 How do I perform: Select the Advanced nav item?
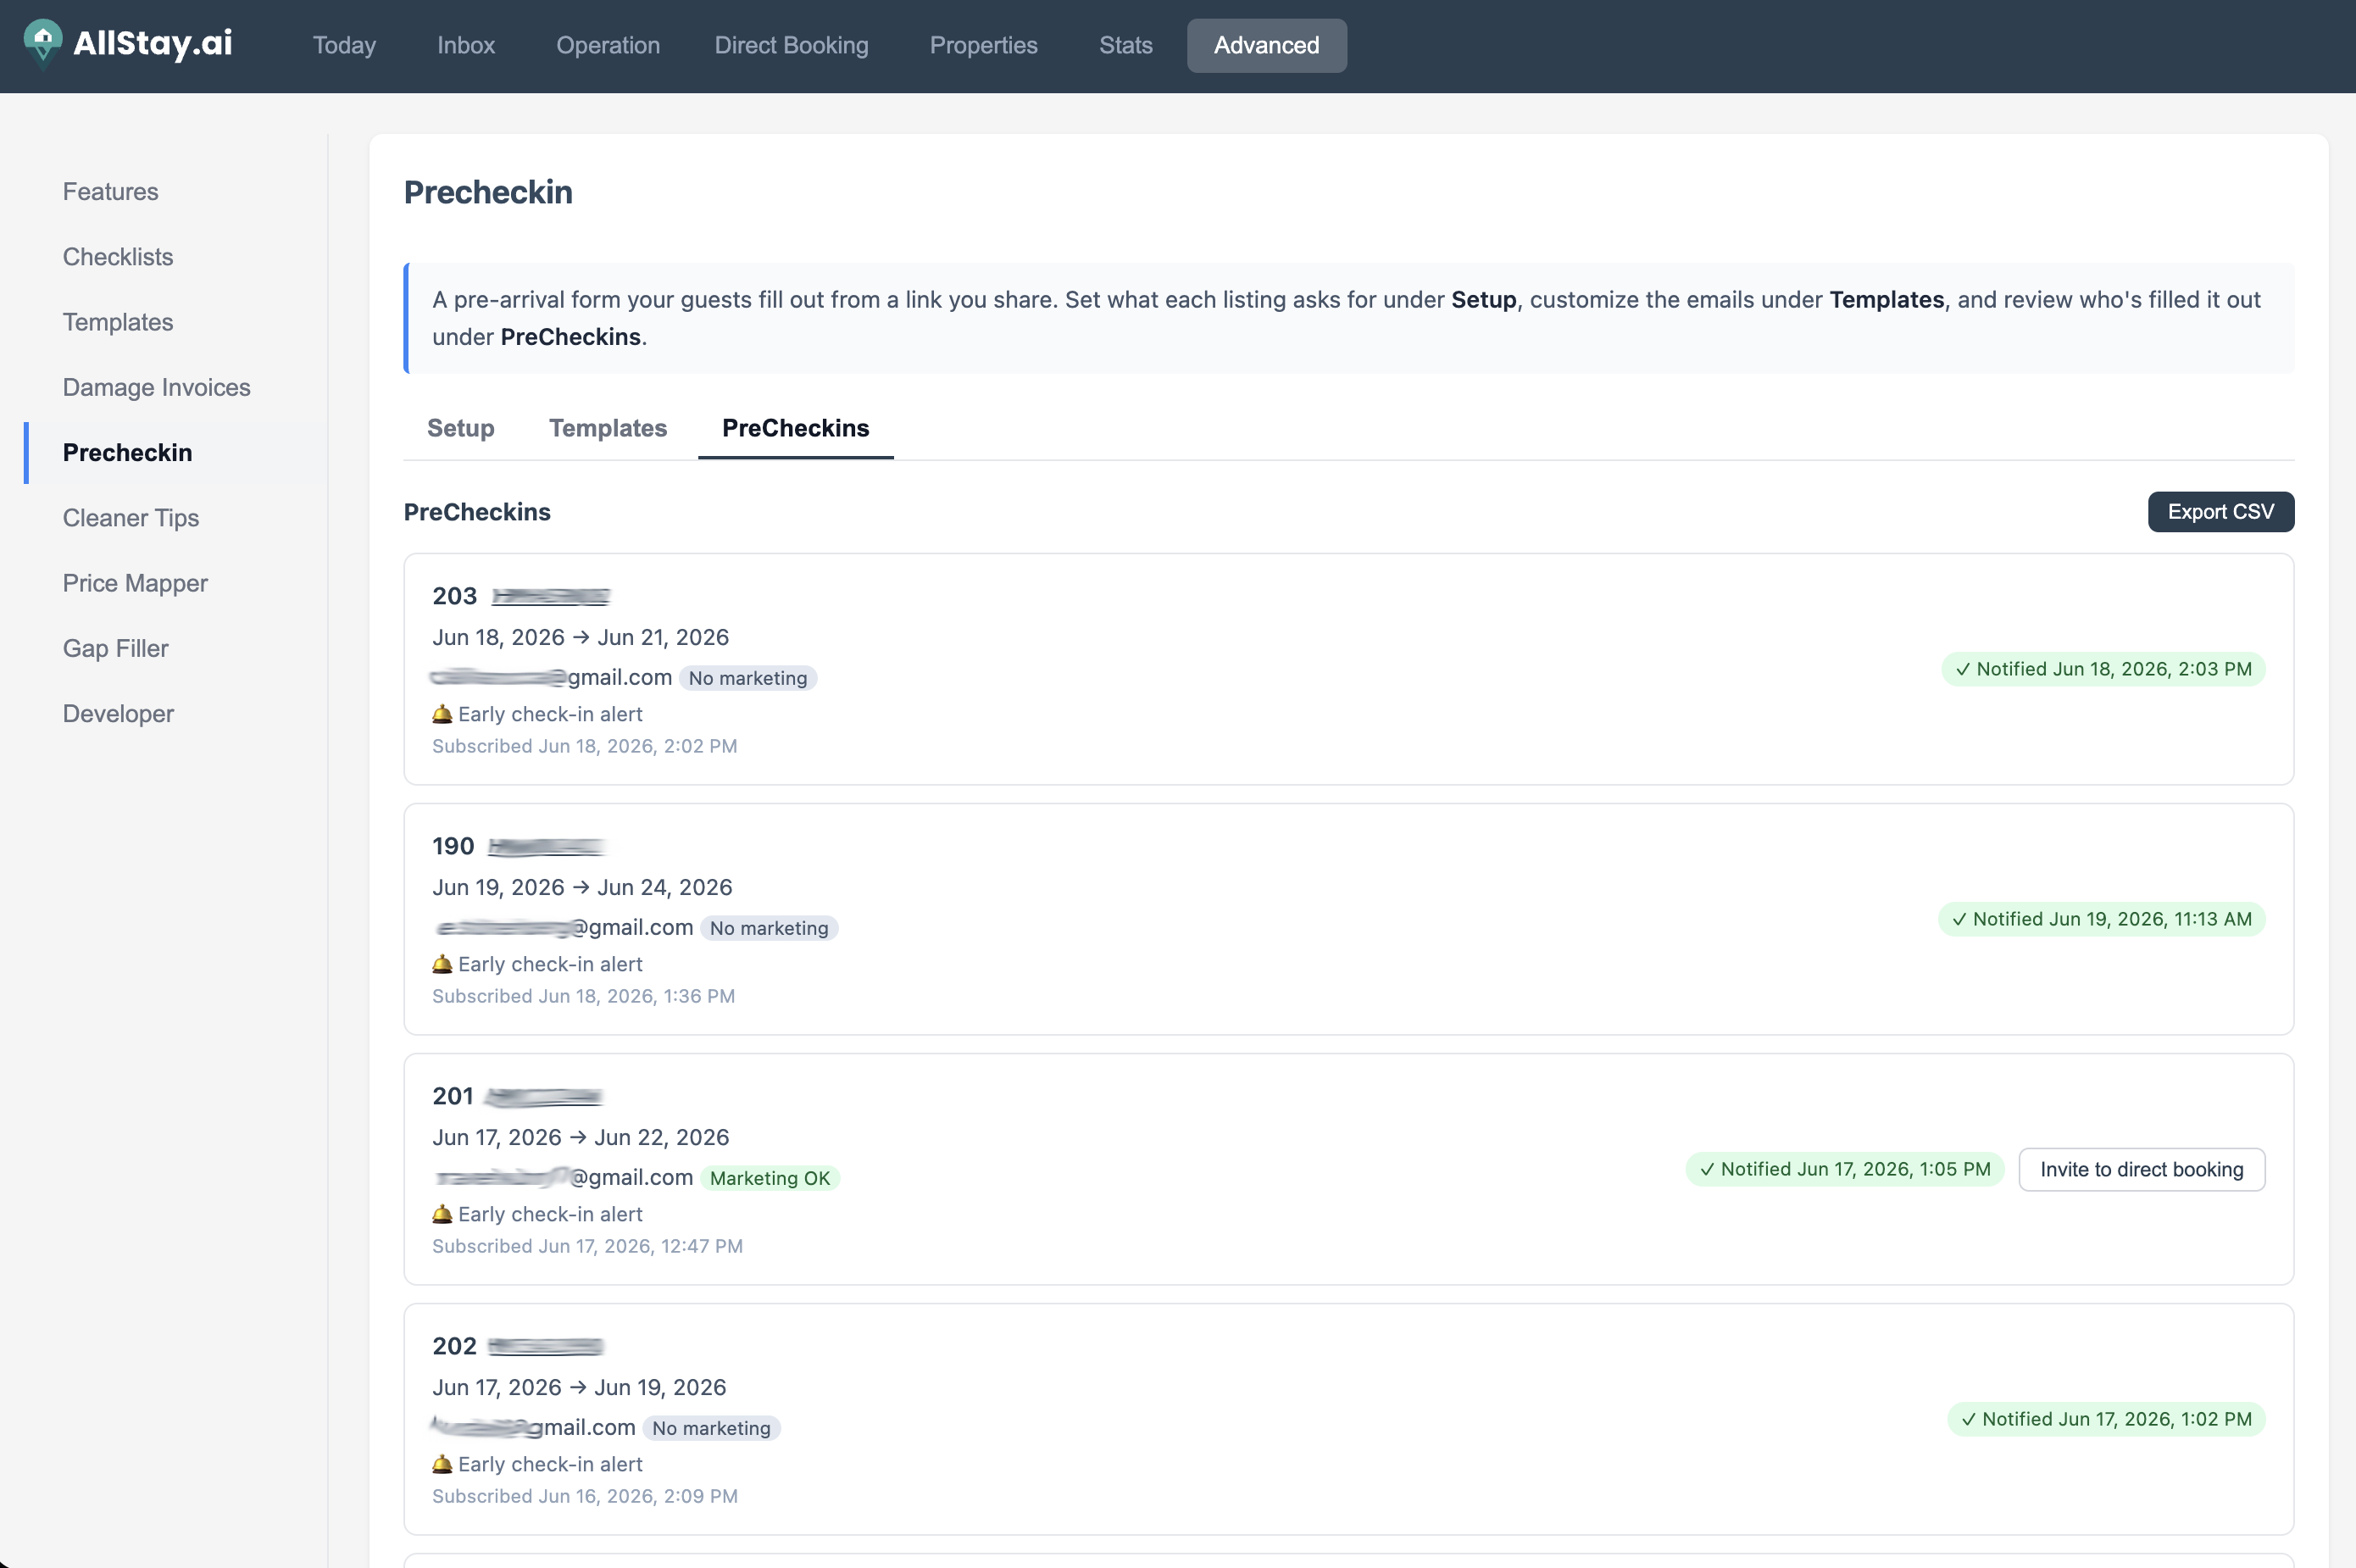pyautogui.click(x=1266, y=45)
